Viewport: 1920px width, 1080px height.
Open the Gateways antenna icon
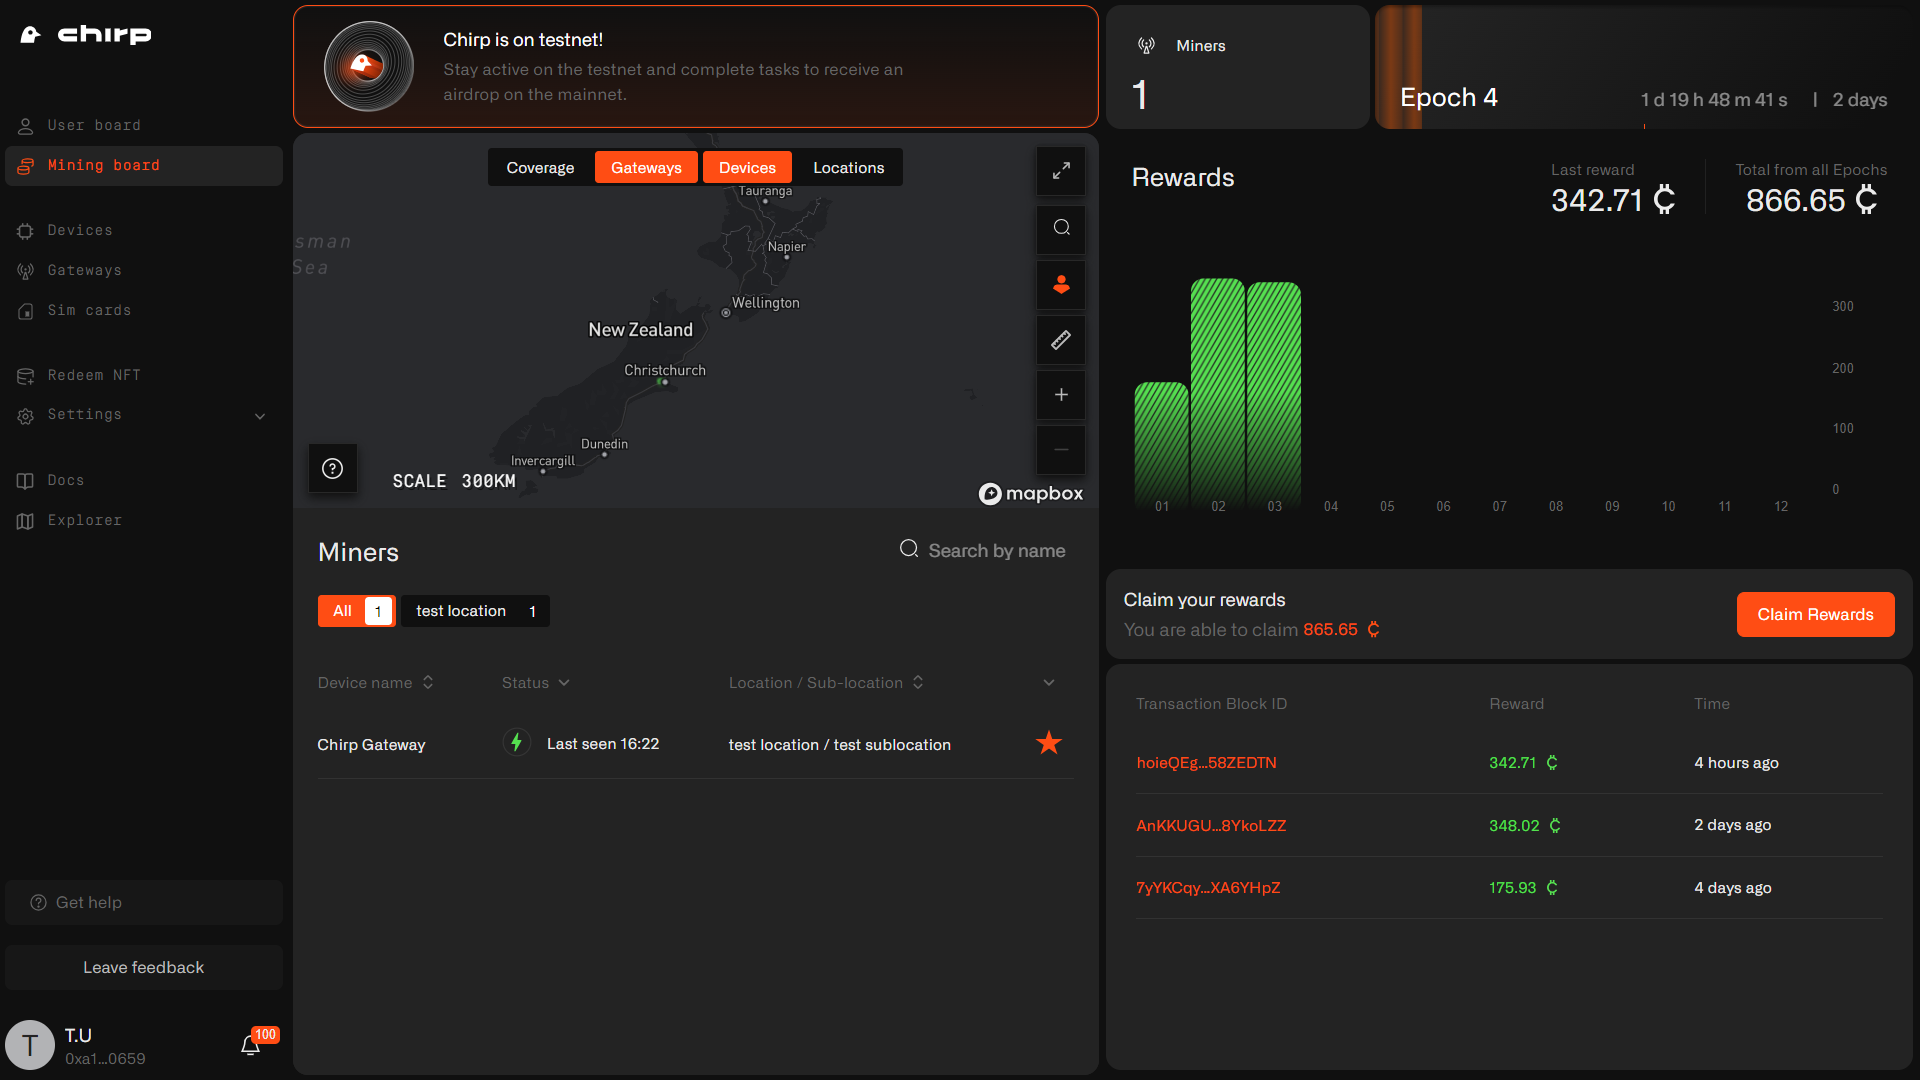tap(26, 271)
